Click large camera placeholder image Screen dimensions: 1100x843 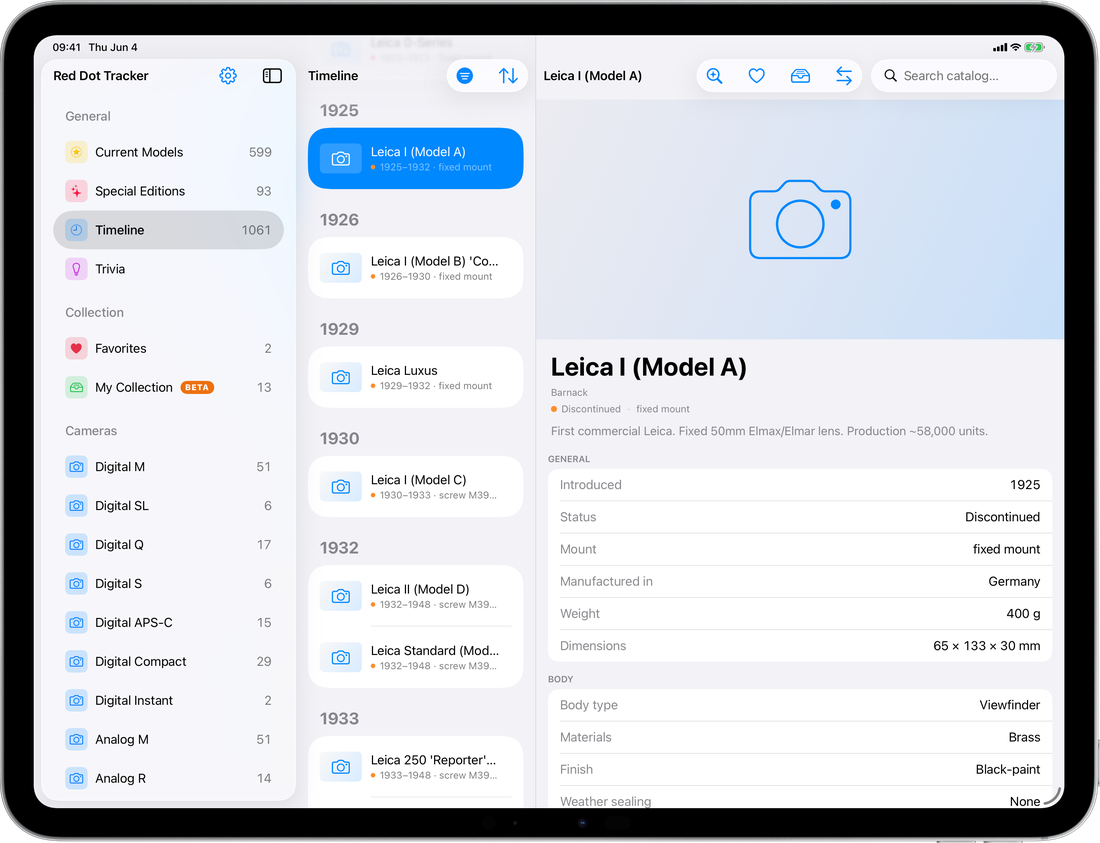tap(800, 220)
